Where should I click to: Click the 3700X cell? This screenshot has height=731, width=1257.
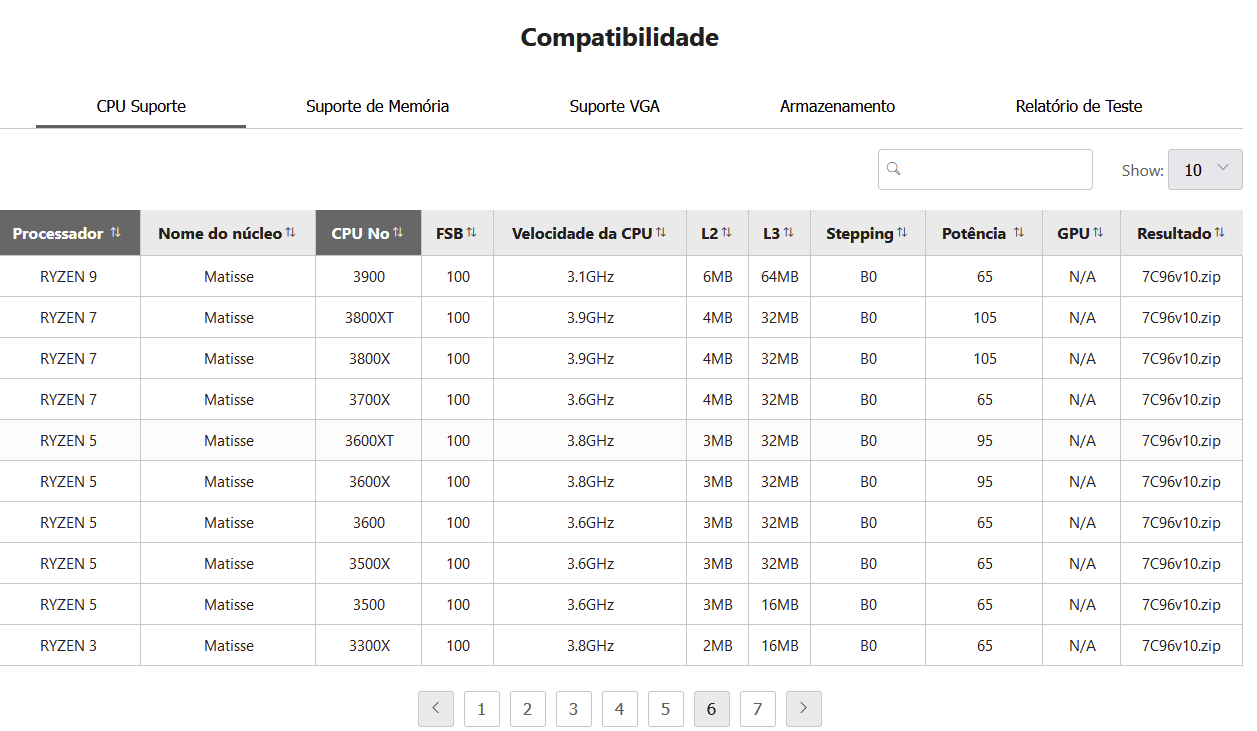tap(368, 400)
